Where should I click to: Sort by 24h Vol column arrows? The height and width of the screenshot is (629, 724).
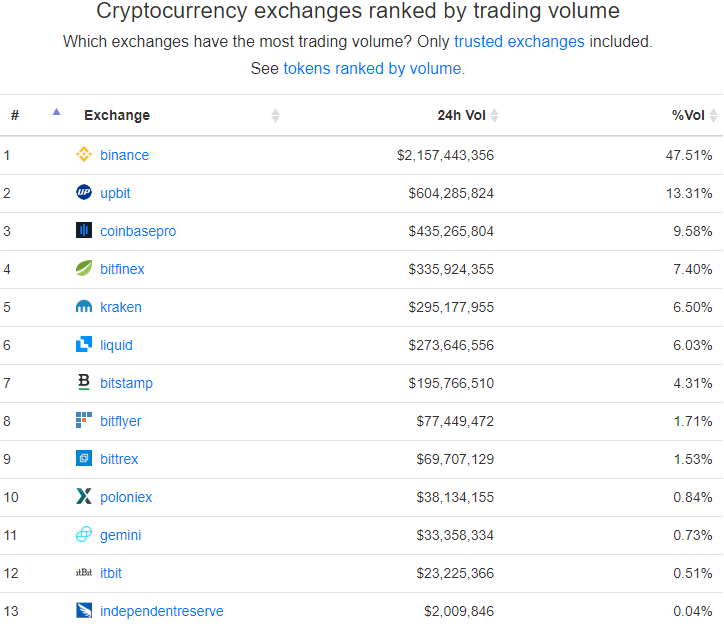(494, 116)
